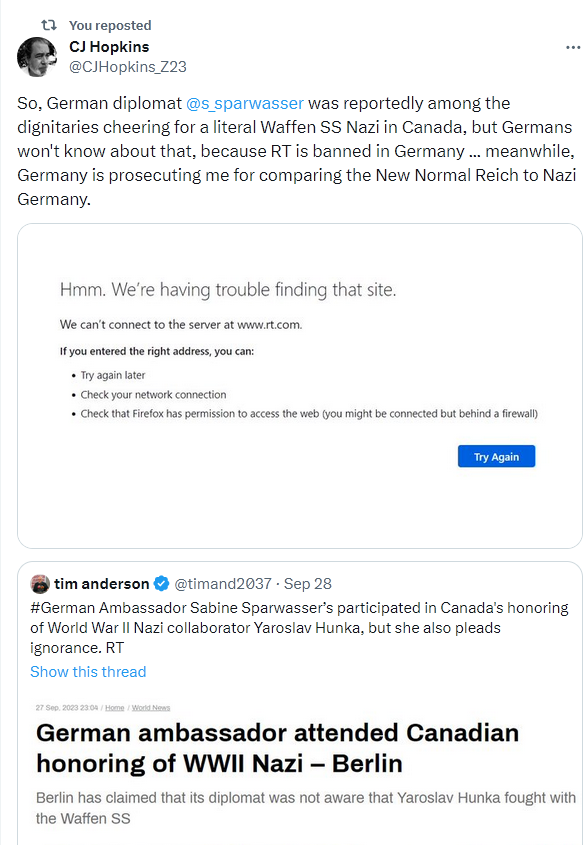Click tim anderson's small avatar
588x845 pixels.
[x=40, y=584]
